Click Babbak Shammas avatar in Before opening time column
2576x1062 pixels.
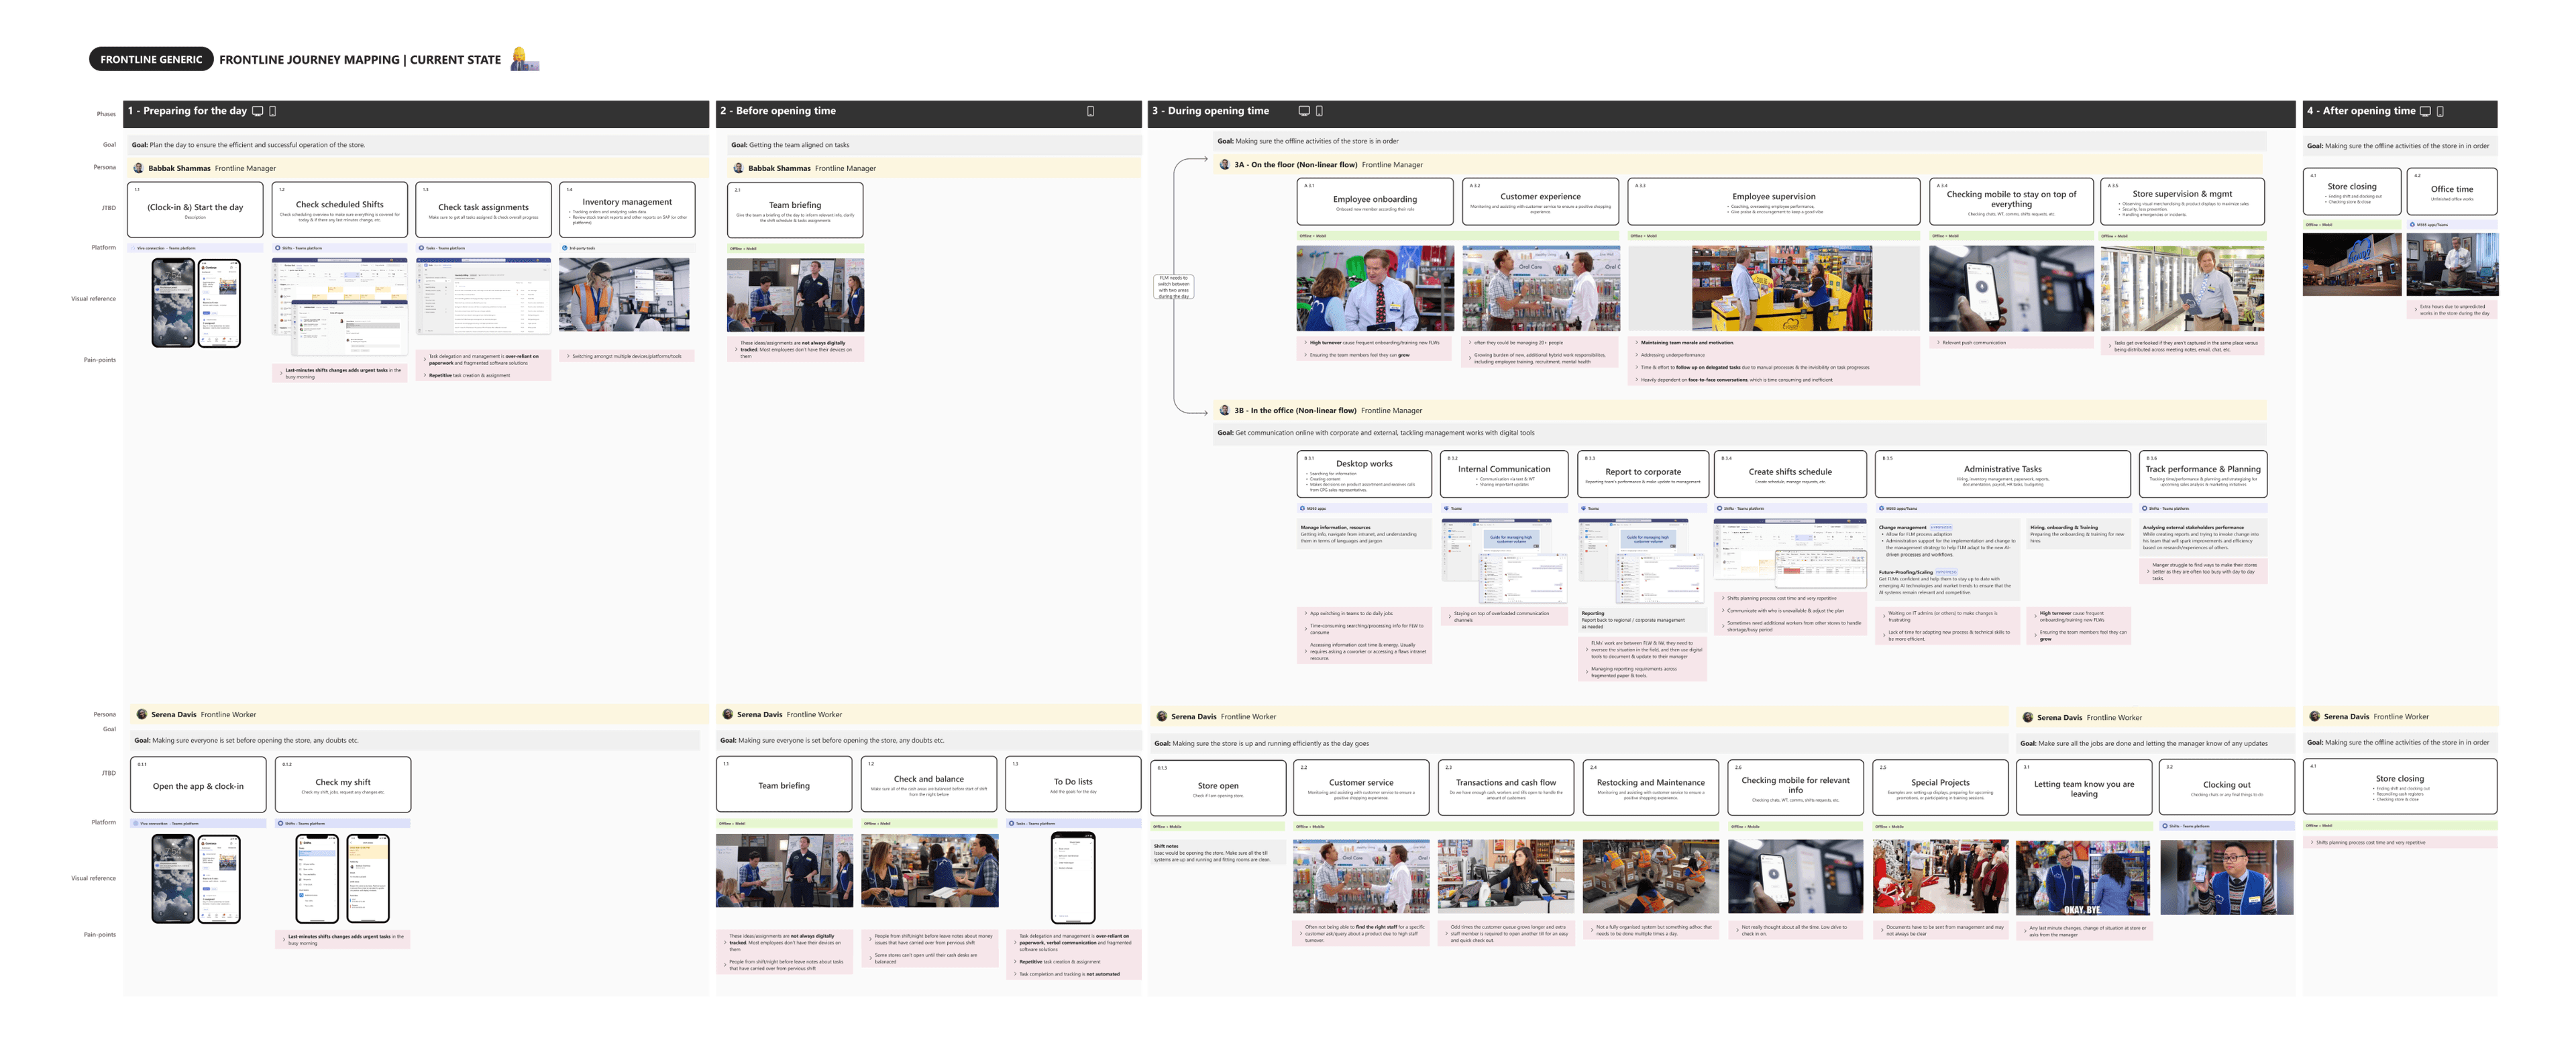pyautogui.click(x=738, y=168)
